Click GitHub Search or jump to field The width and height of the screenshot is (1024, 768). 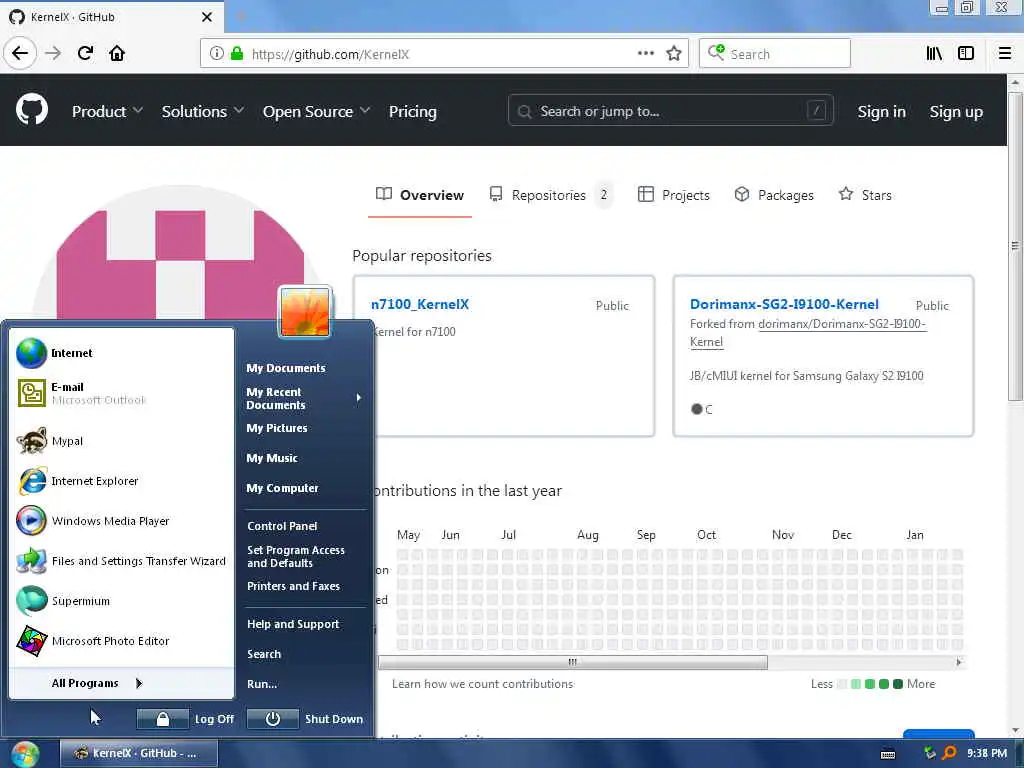click(x=671, y=112)
